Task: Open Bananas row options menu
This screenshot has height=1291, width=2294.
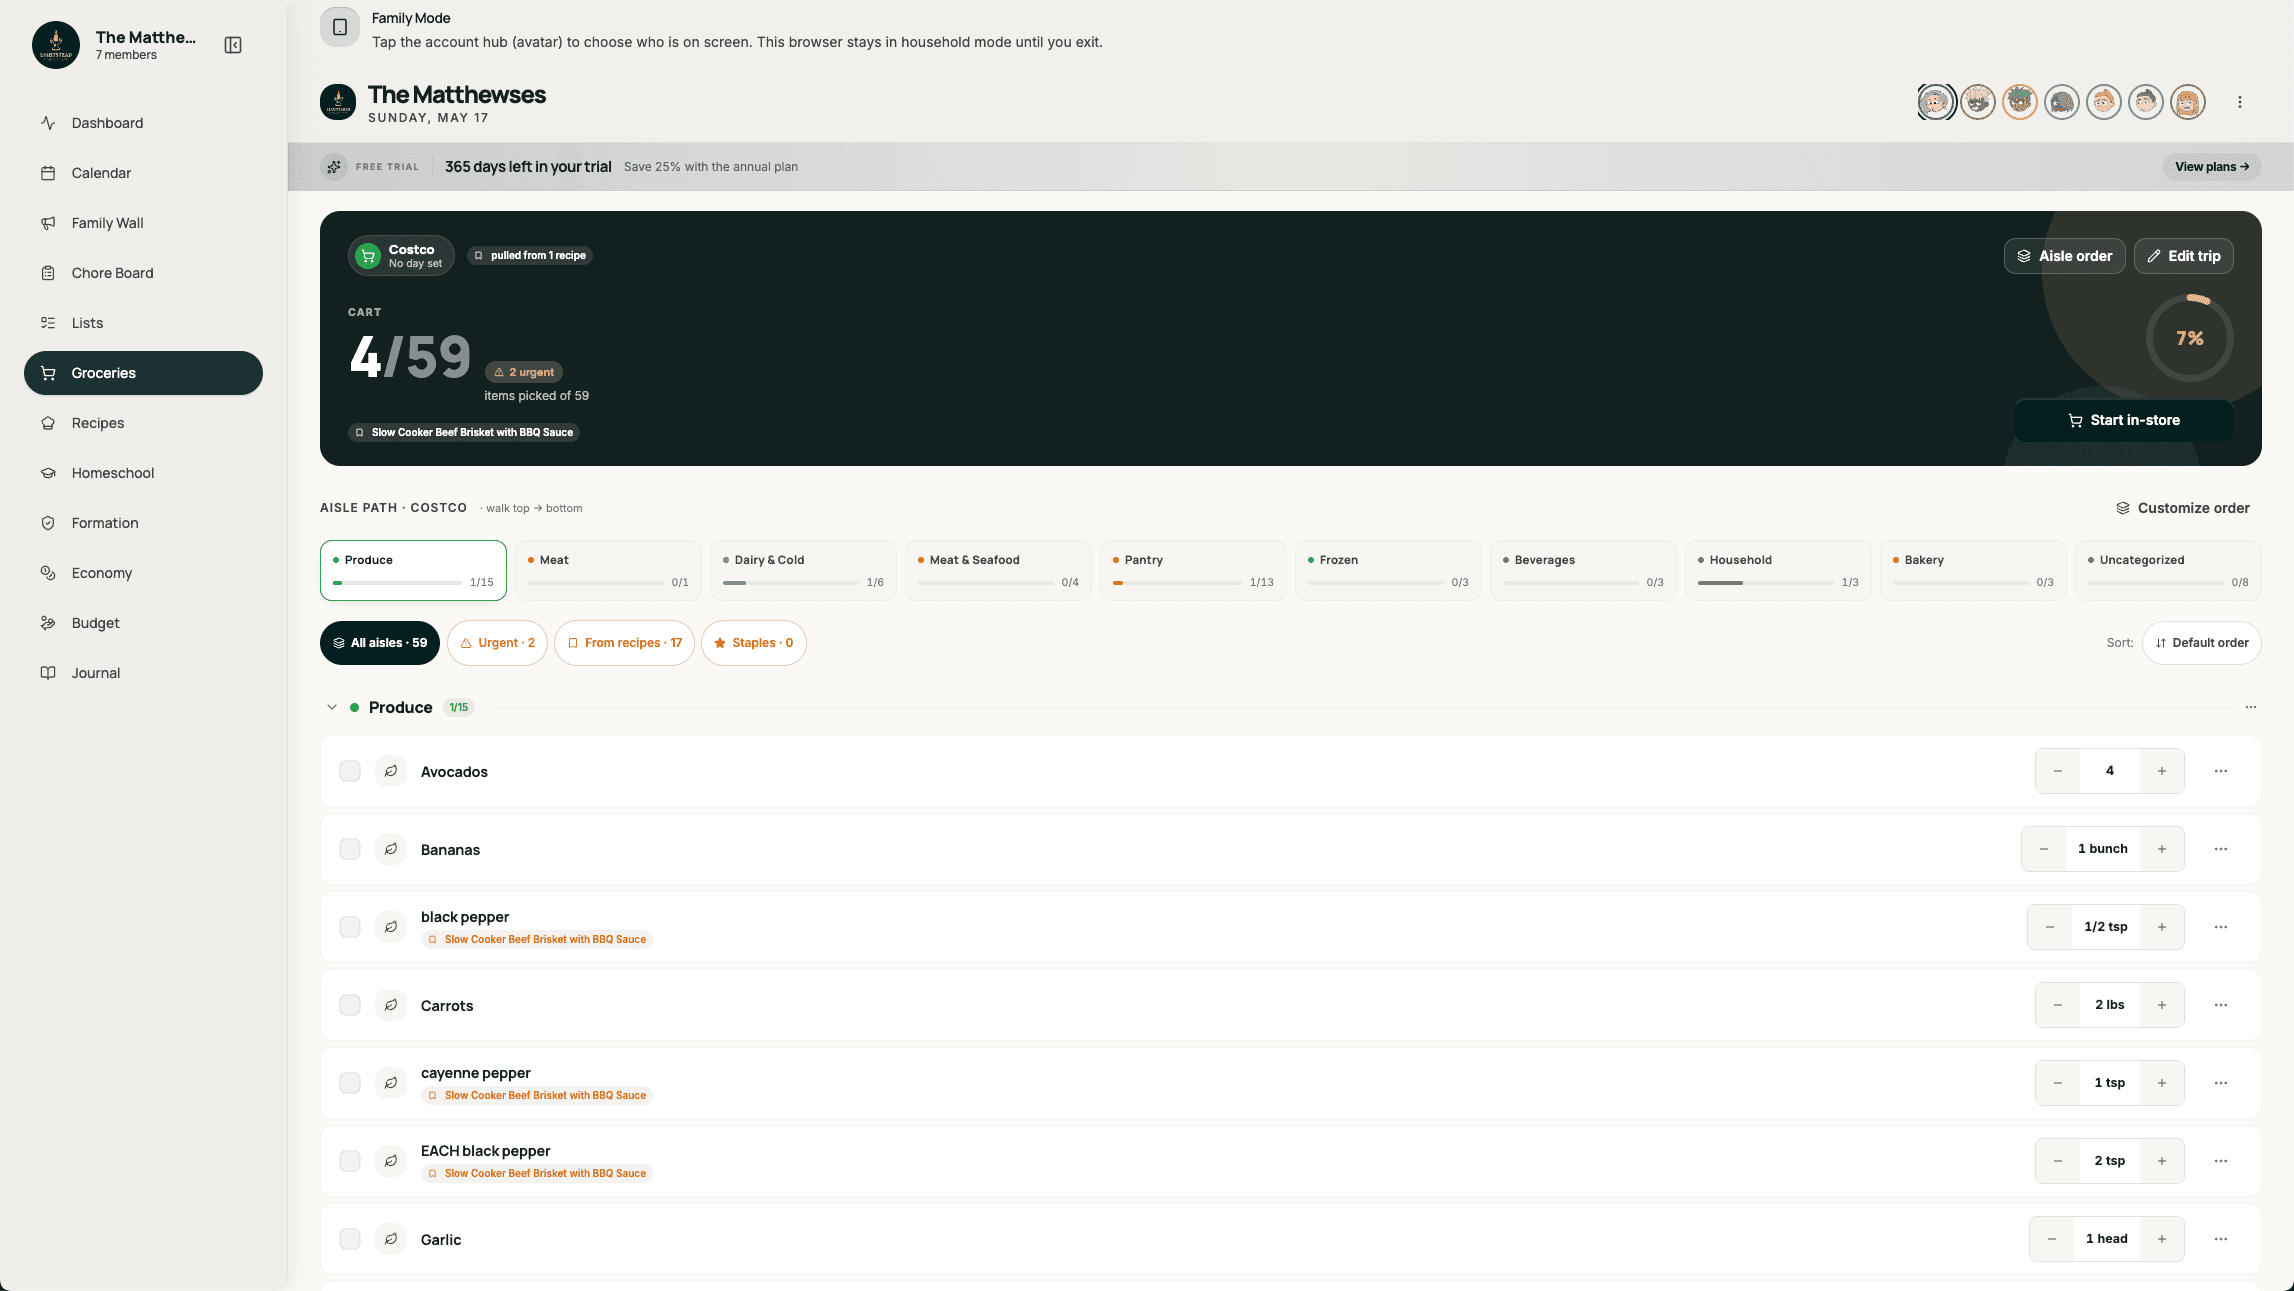Action: pyautogui.click(x=2221, y=849)
